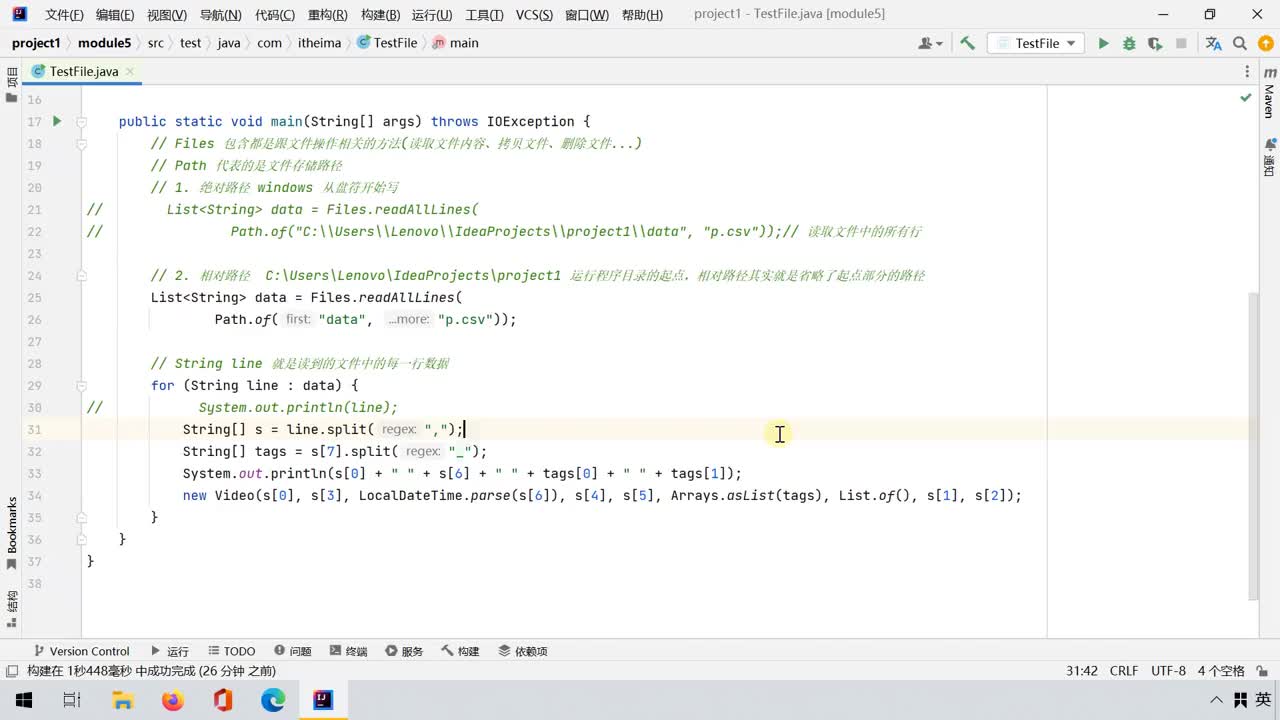Click the gutter run arrow beside main method

57,121
